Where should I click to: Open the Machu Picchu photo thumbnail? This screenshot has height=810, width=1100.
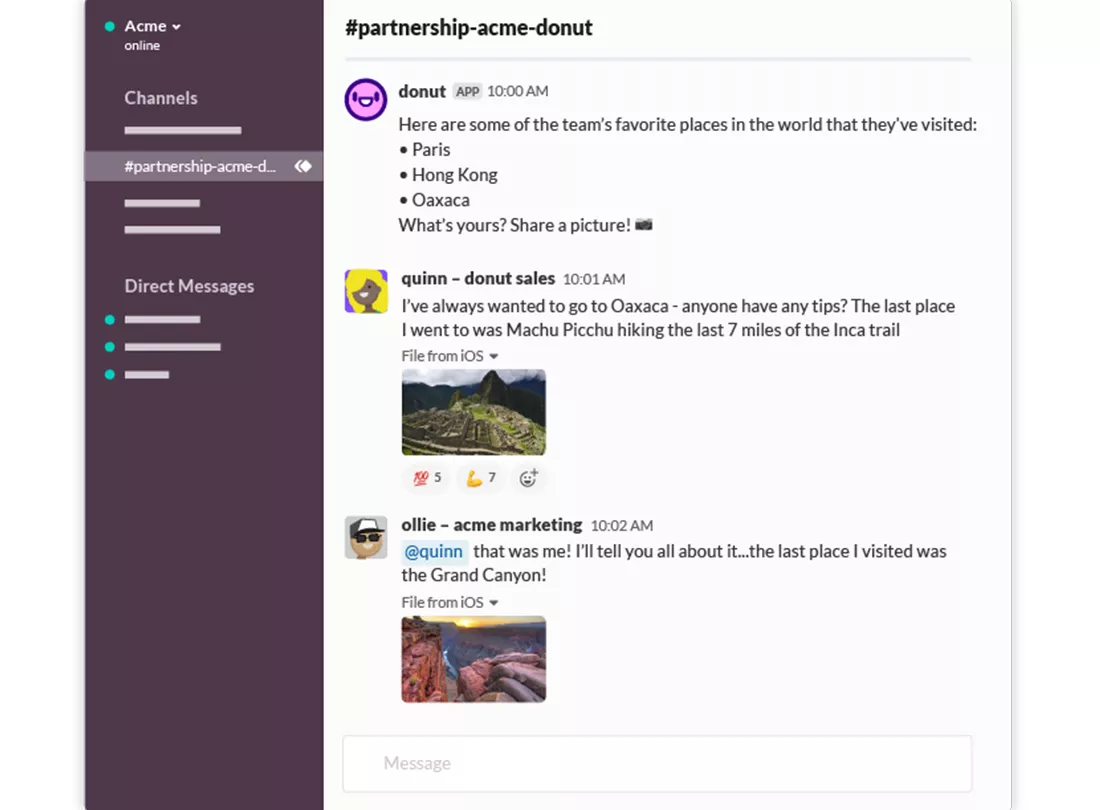tap(474, 412)
